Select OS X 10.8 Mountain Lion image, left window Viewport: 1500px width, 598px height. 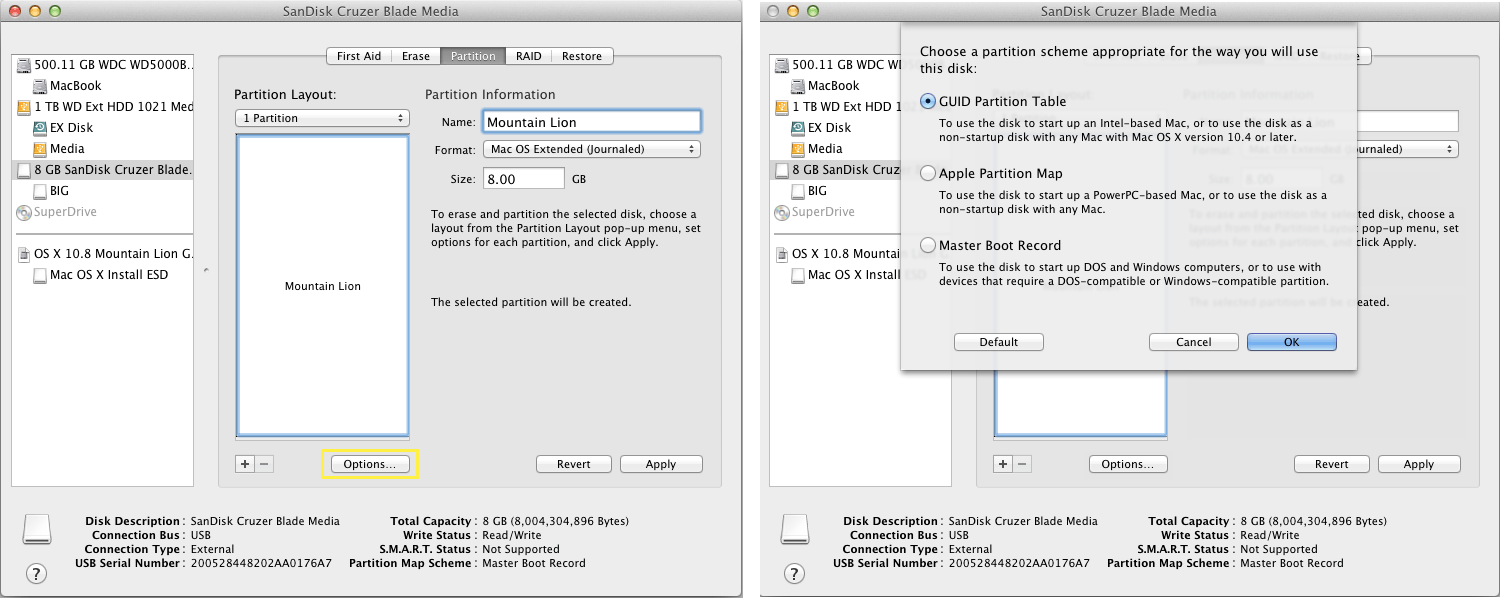(104, 254)
